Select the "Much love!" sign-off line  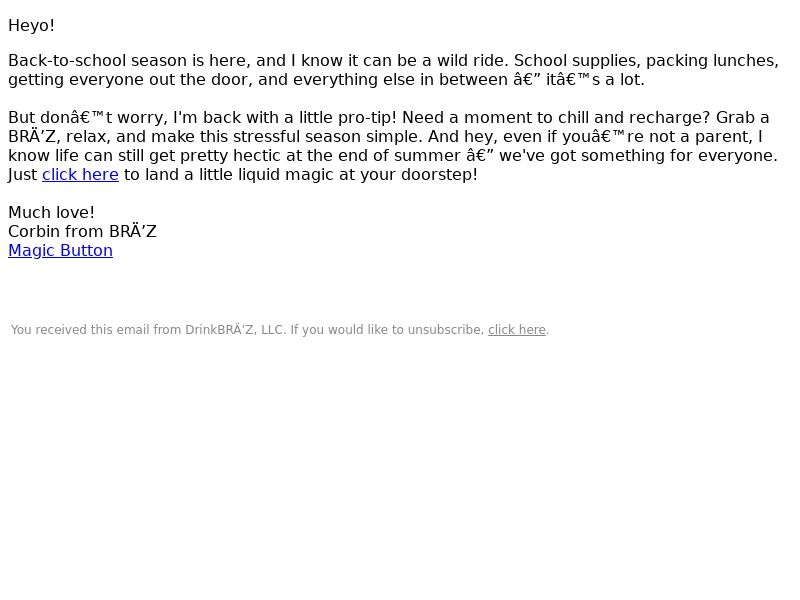pos(51,212)
